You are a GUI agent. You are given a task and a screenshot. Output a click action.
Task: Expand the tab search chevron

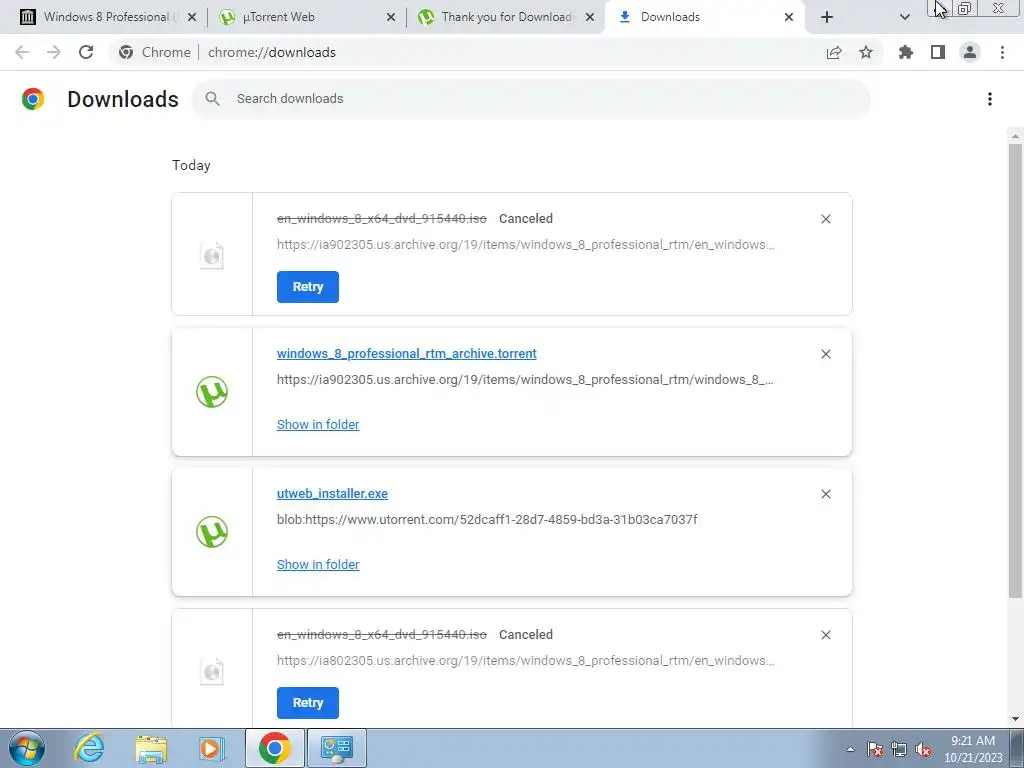(x=904, y=17)
